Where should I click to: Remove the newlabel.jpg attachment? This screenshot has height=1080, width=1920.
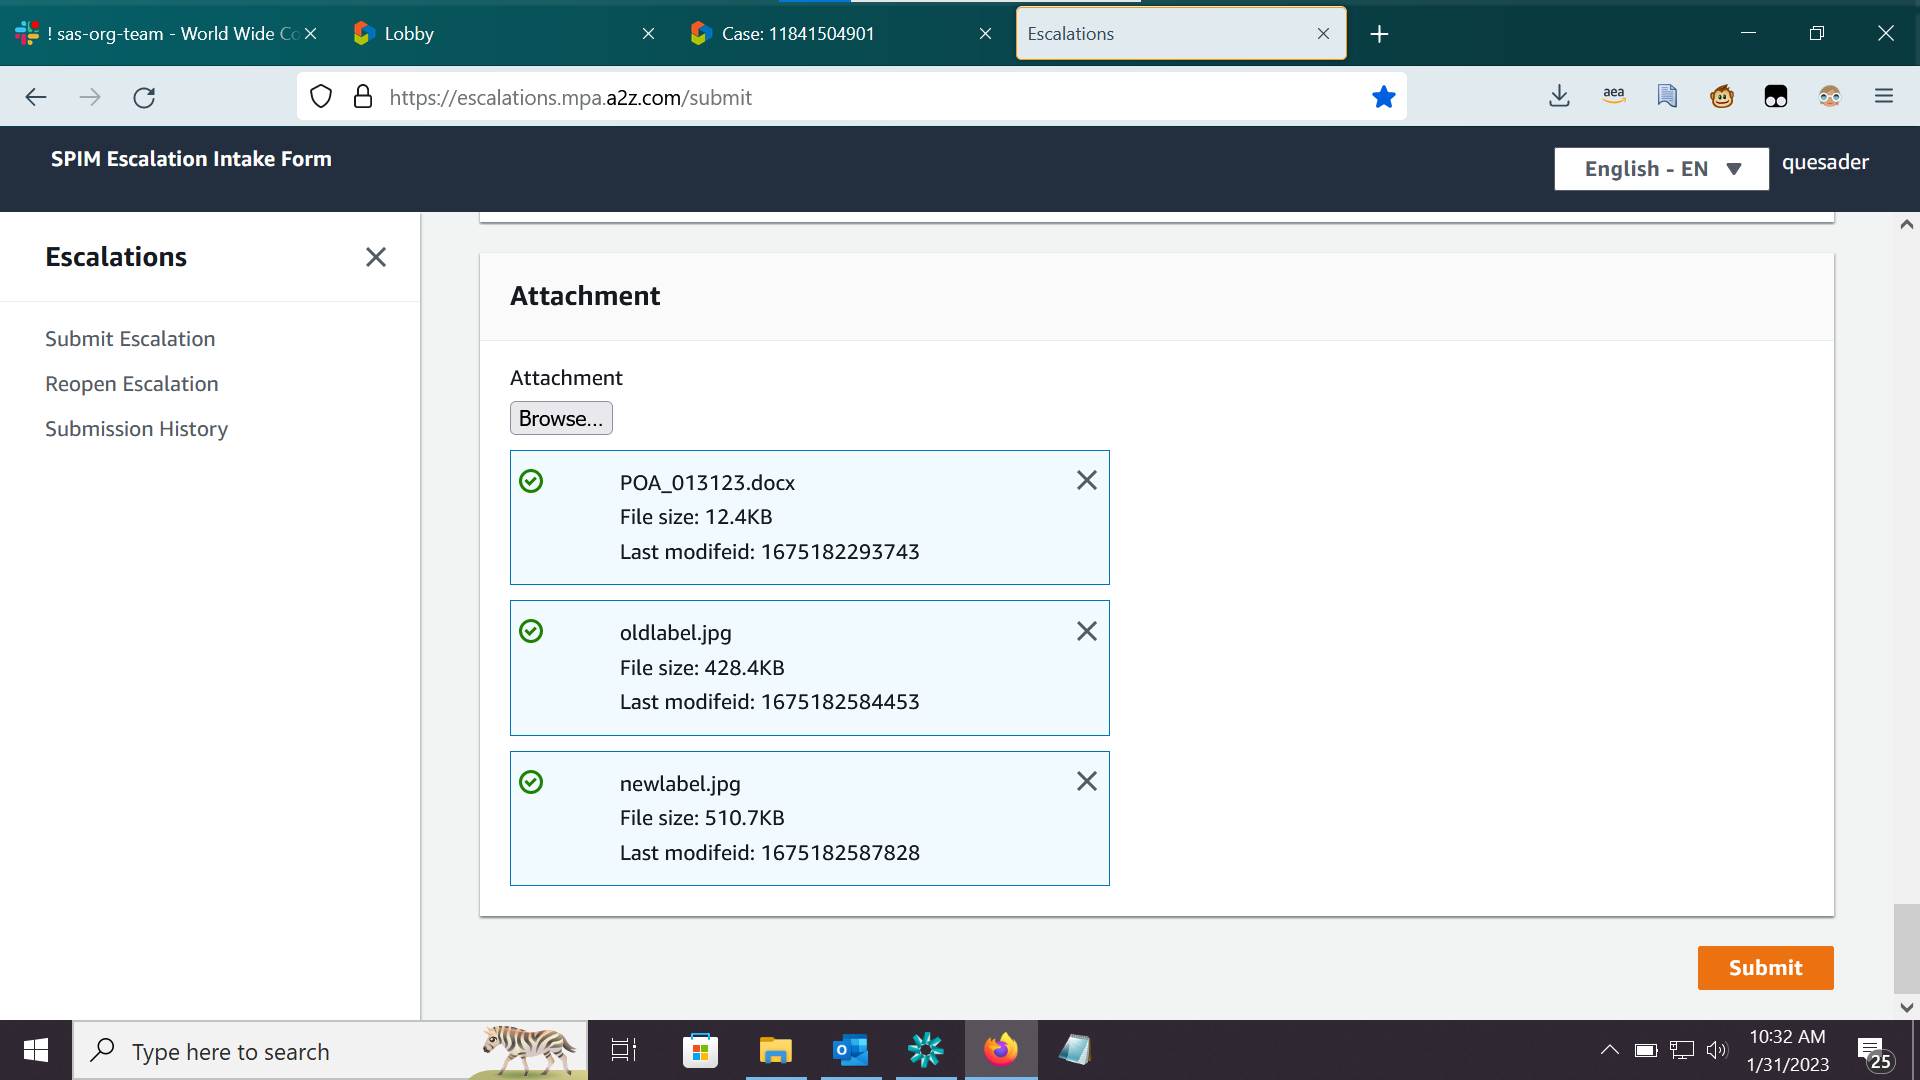[x=1086, y=781]
